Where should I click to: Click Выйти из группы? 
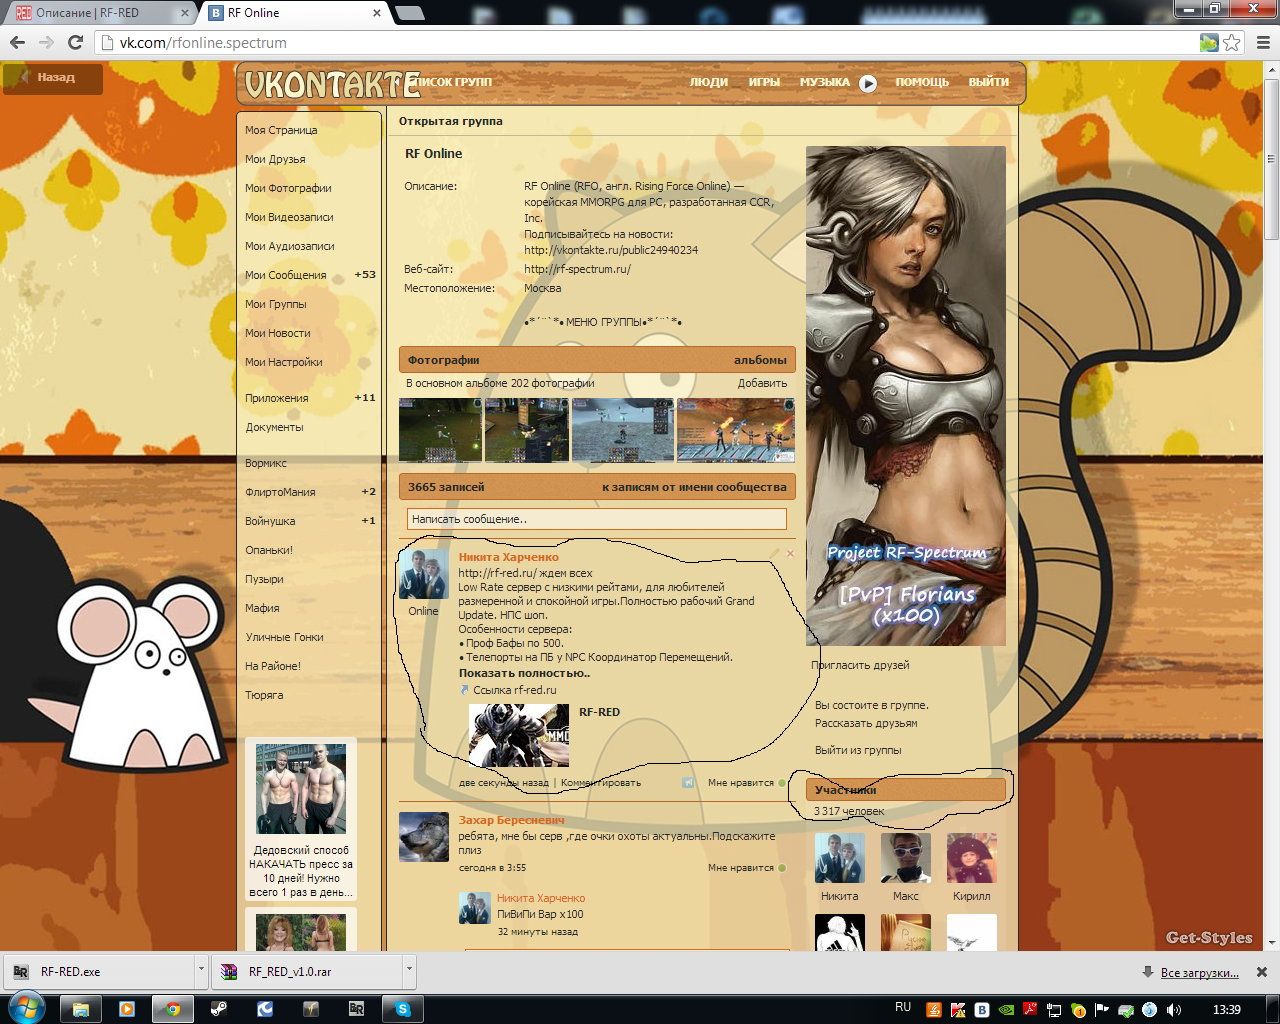click(x=858, y=750)
